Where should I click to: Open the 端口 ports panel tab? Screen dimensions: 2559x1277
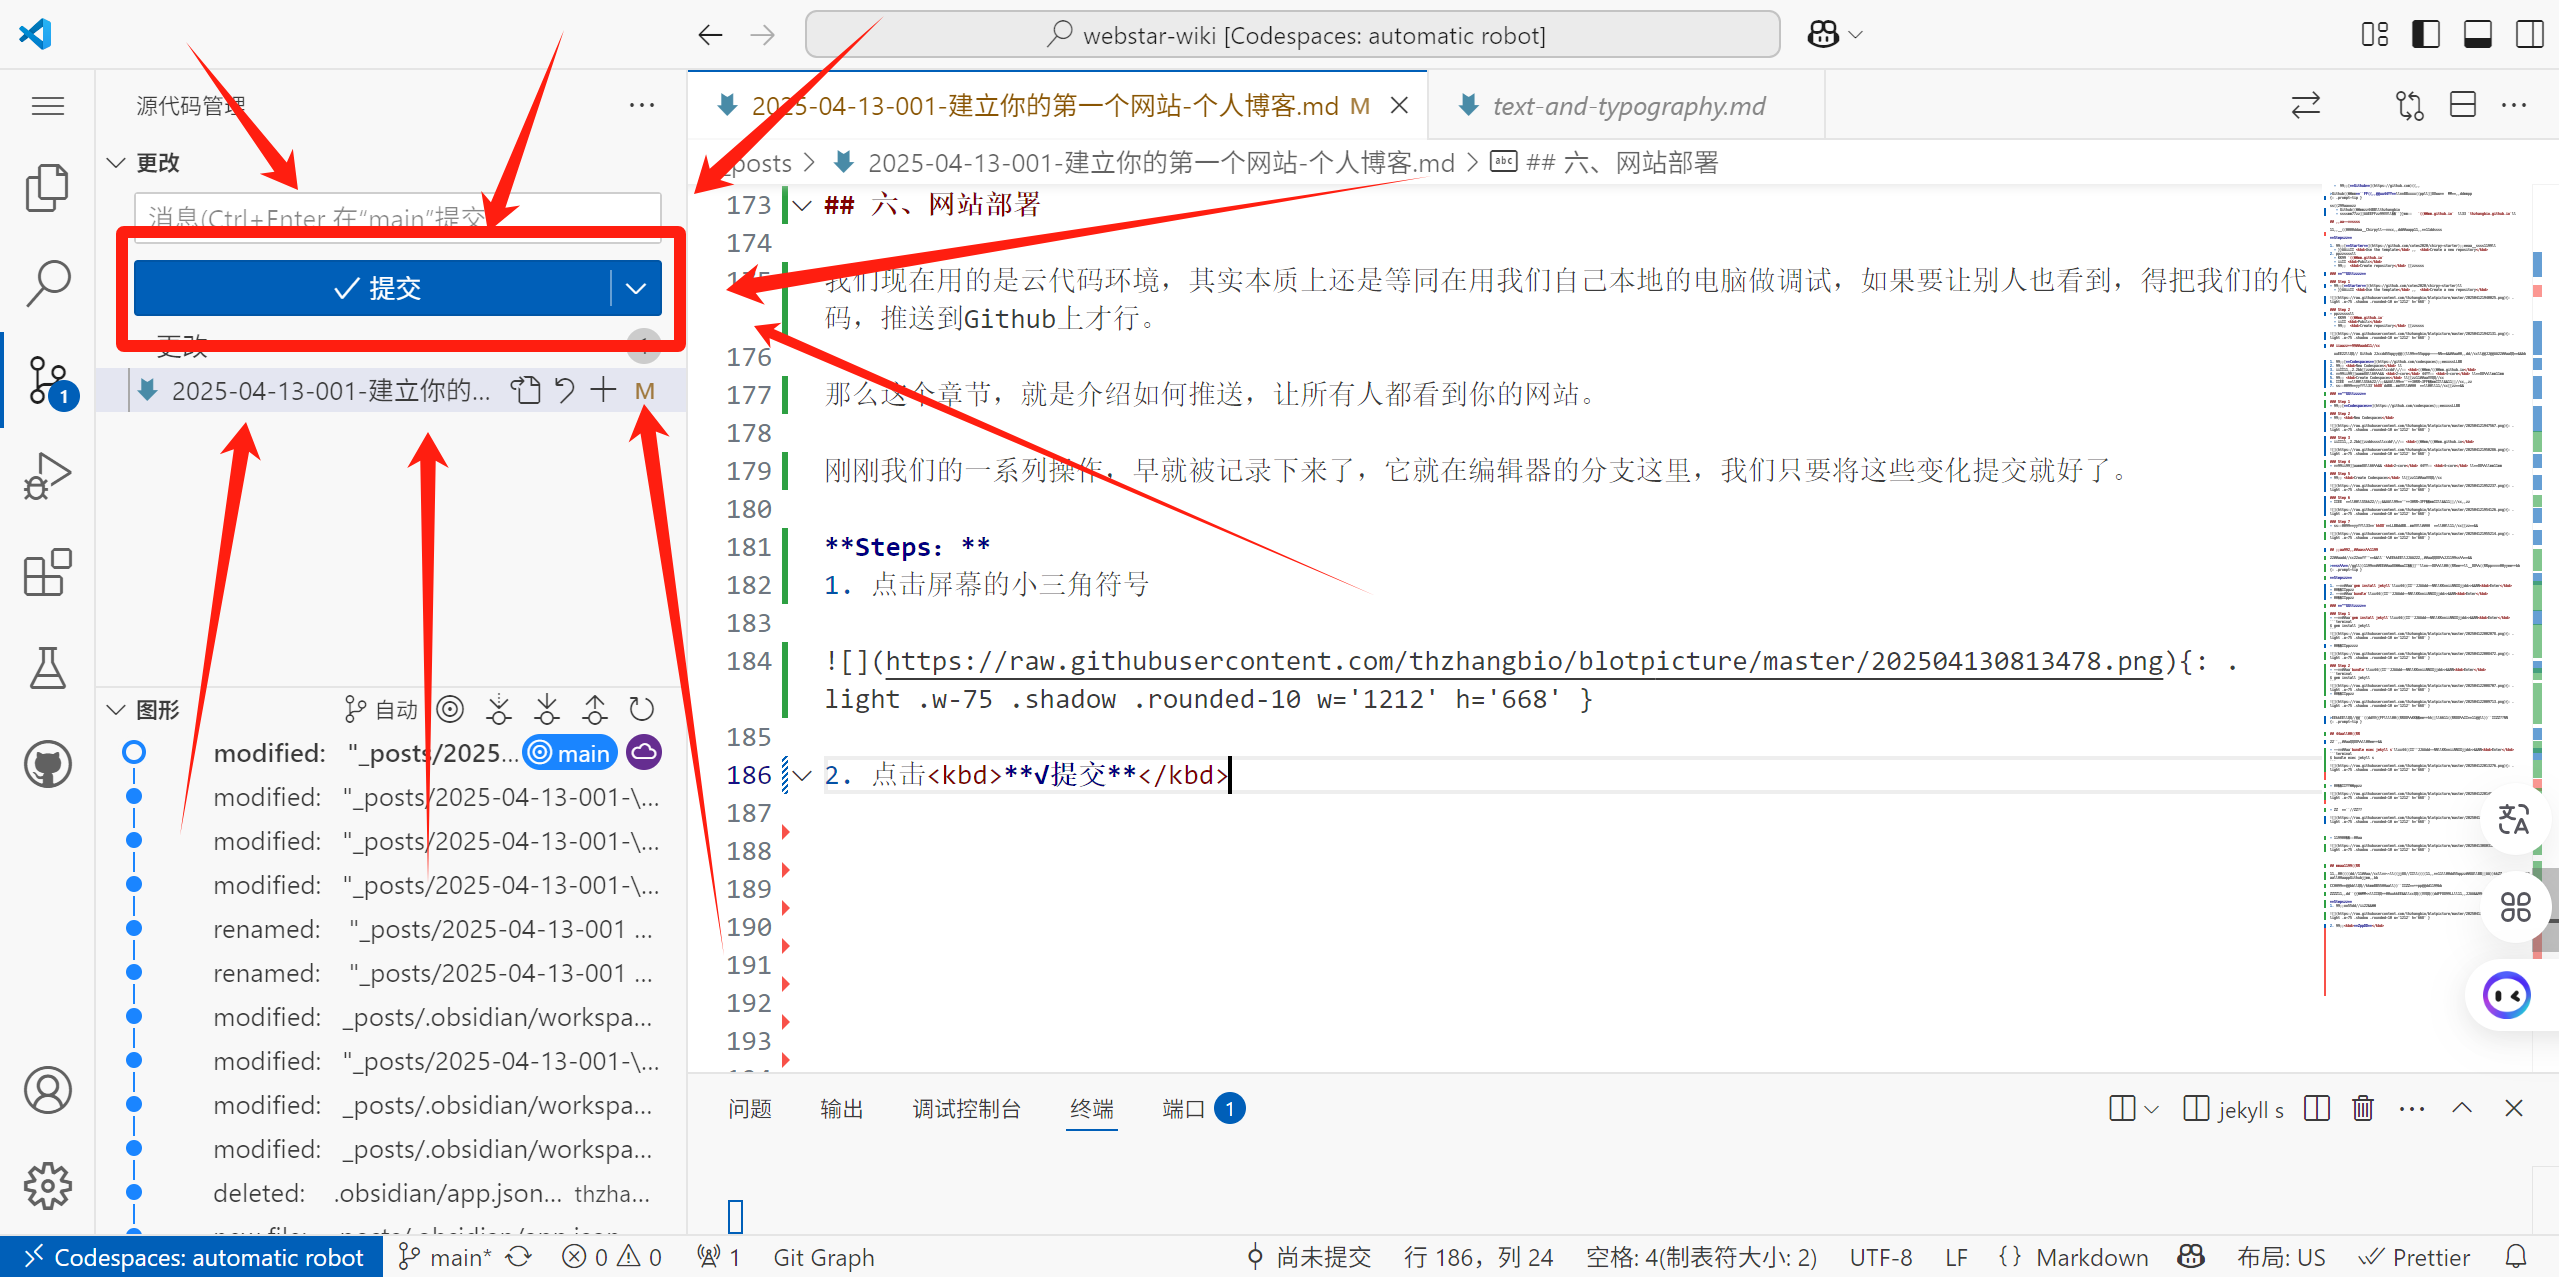[x=1184, y=1108]
